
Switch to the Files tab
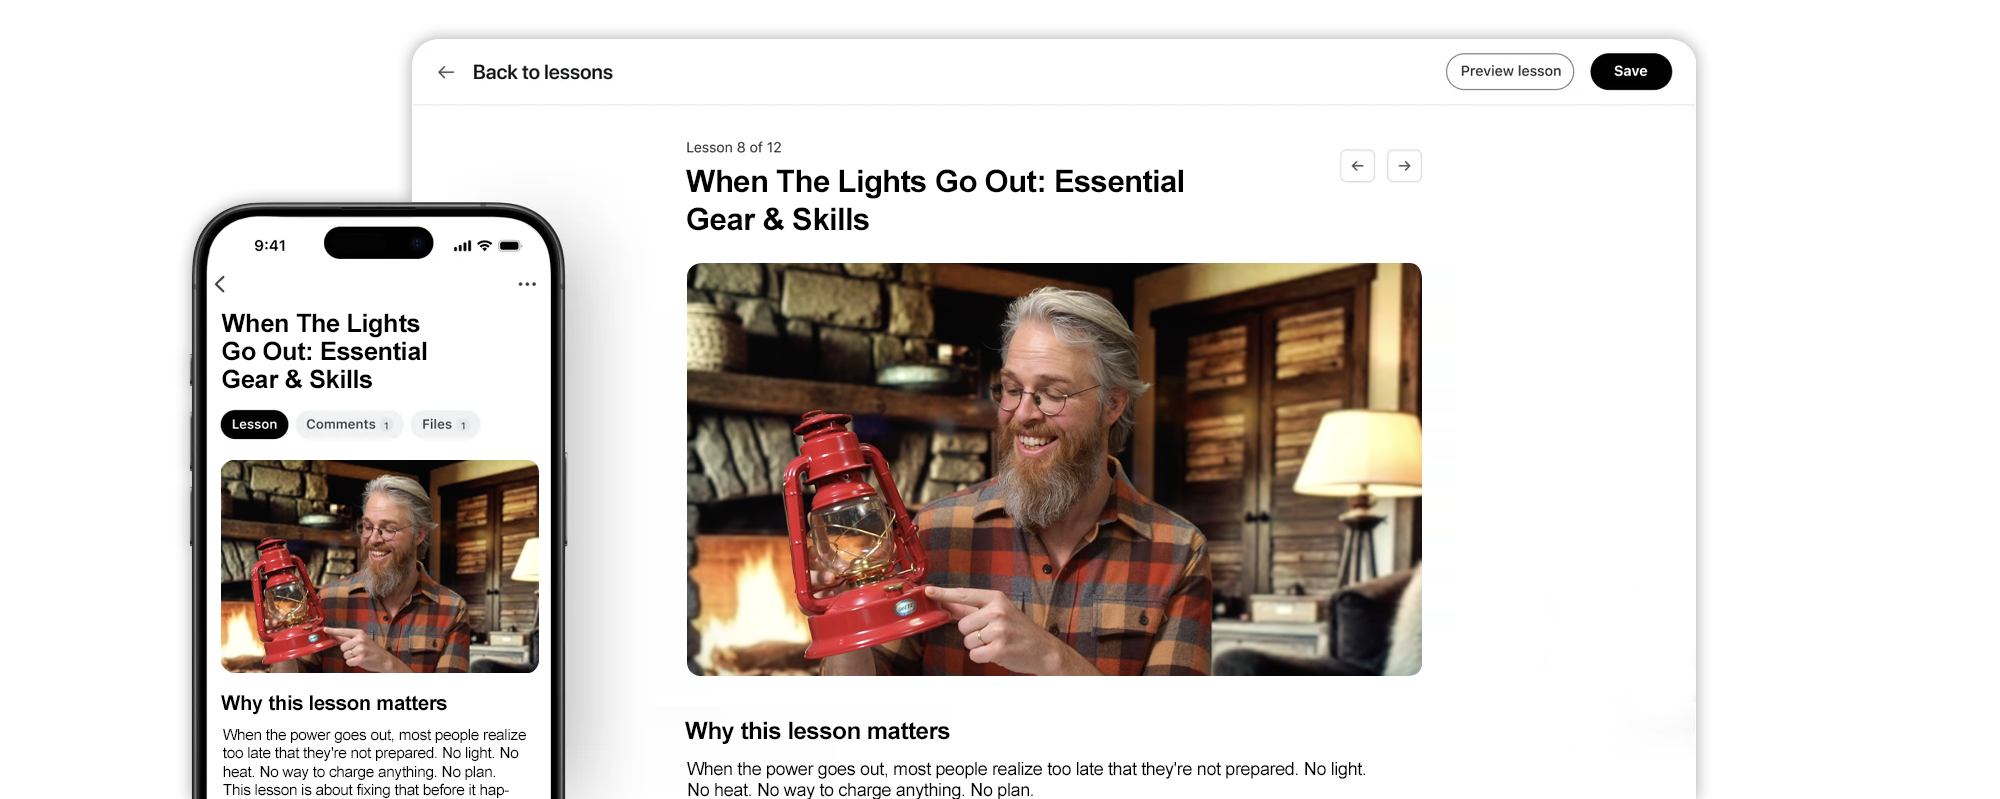coord(444,424)
